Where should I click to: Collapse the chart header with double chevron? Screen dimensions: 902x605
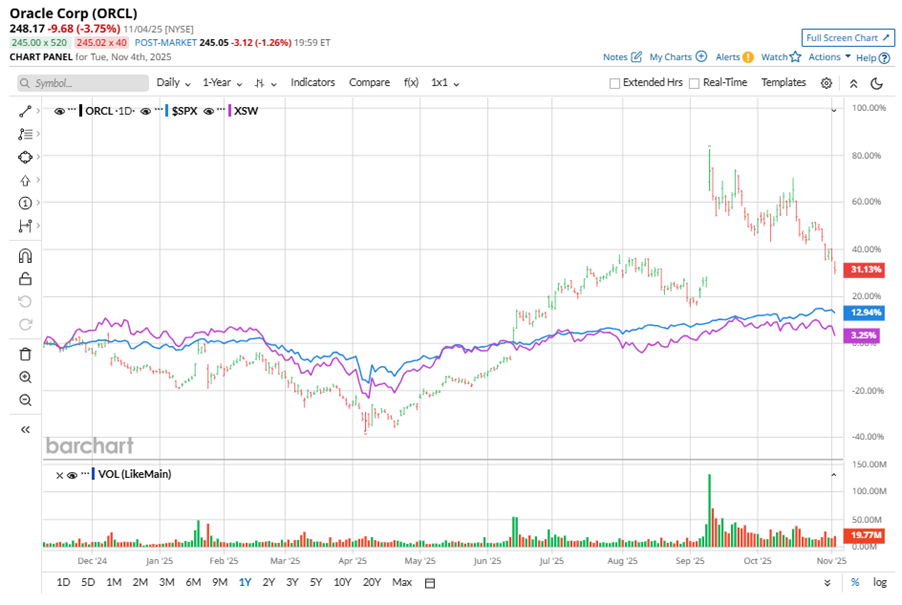pos(854,83)
